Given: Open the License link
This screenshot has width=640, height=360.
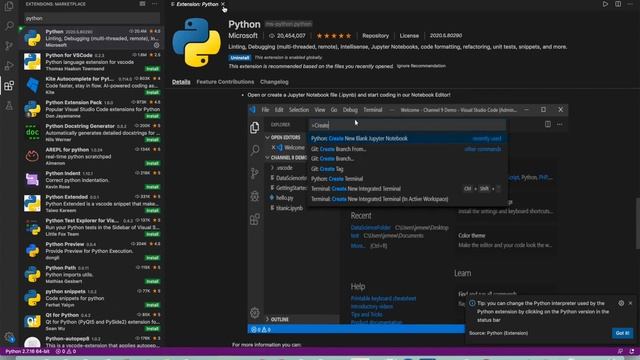Looking at the screenshot, I should (x=409, y=36).
